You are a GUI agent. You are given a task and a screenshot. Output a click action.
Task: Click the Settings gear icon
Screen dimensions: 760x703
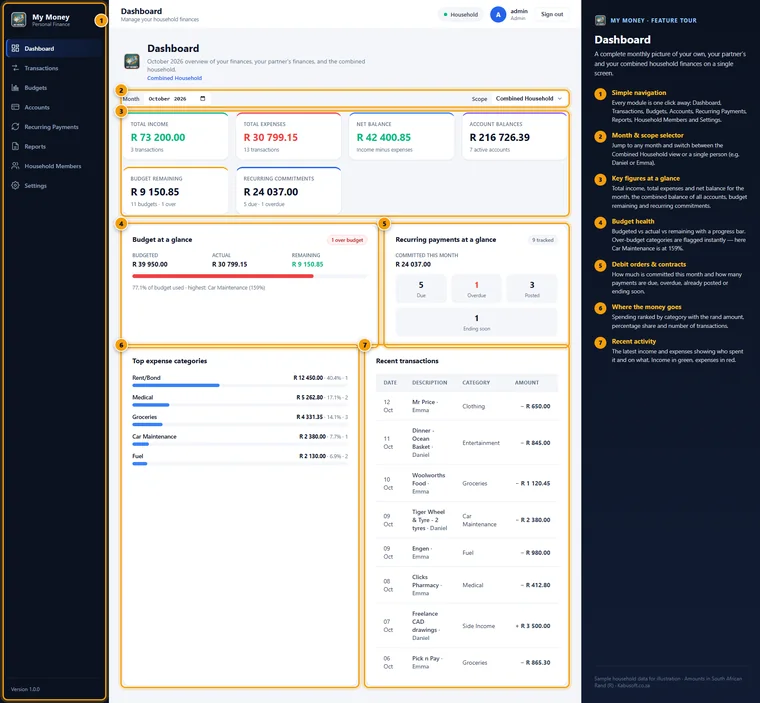[16, 185]
